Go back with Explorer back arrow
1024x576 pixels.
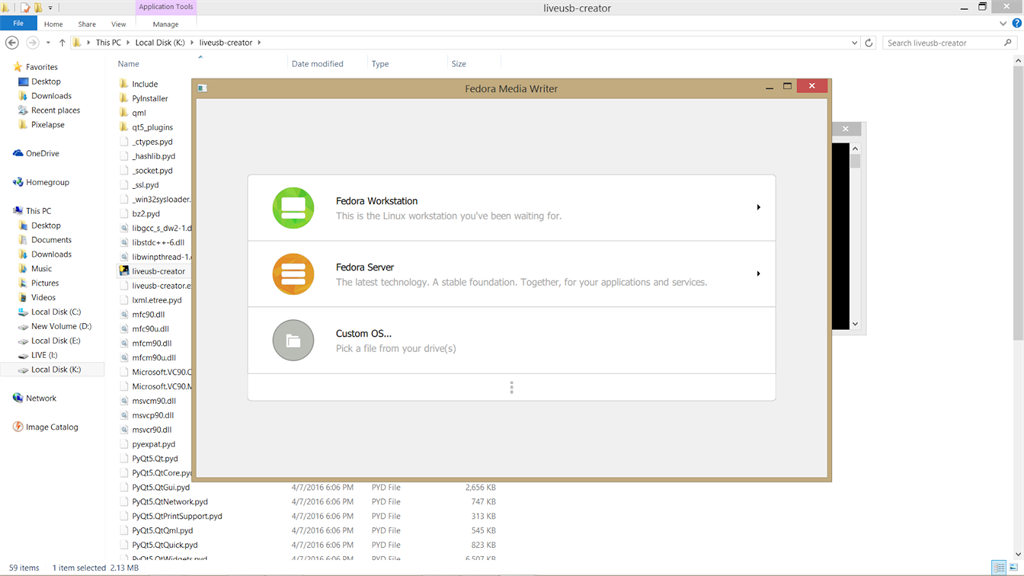tap(12, 42)
